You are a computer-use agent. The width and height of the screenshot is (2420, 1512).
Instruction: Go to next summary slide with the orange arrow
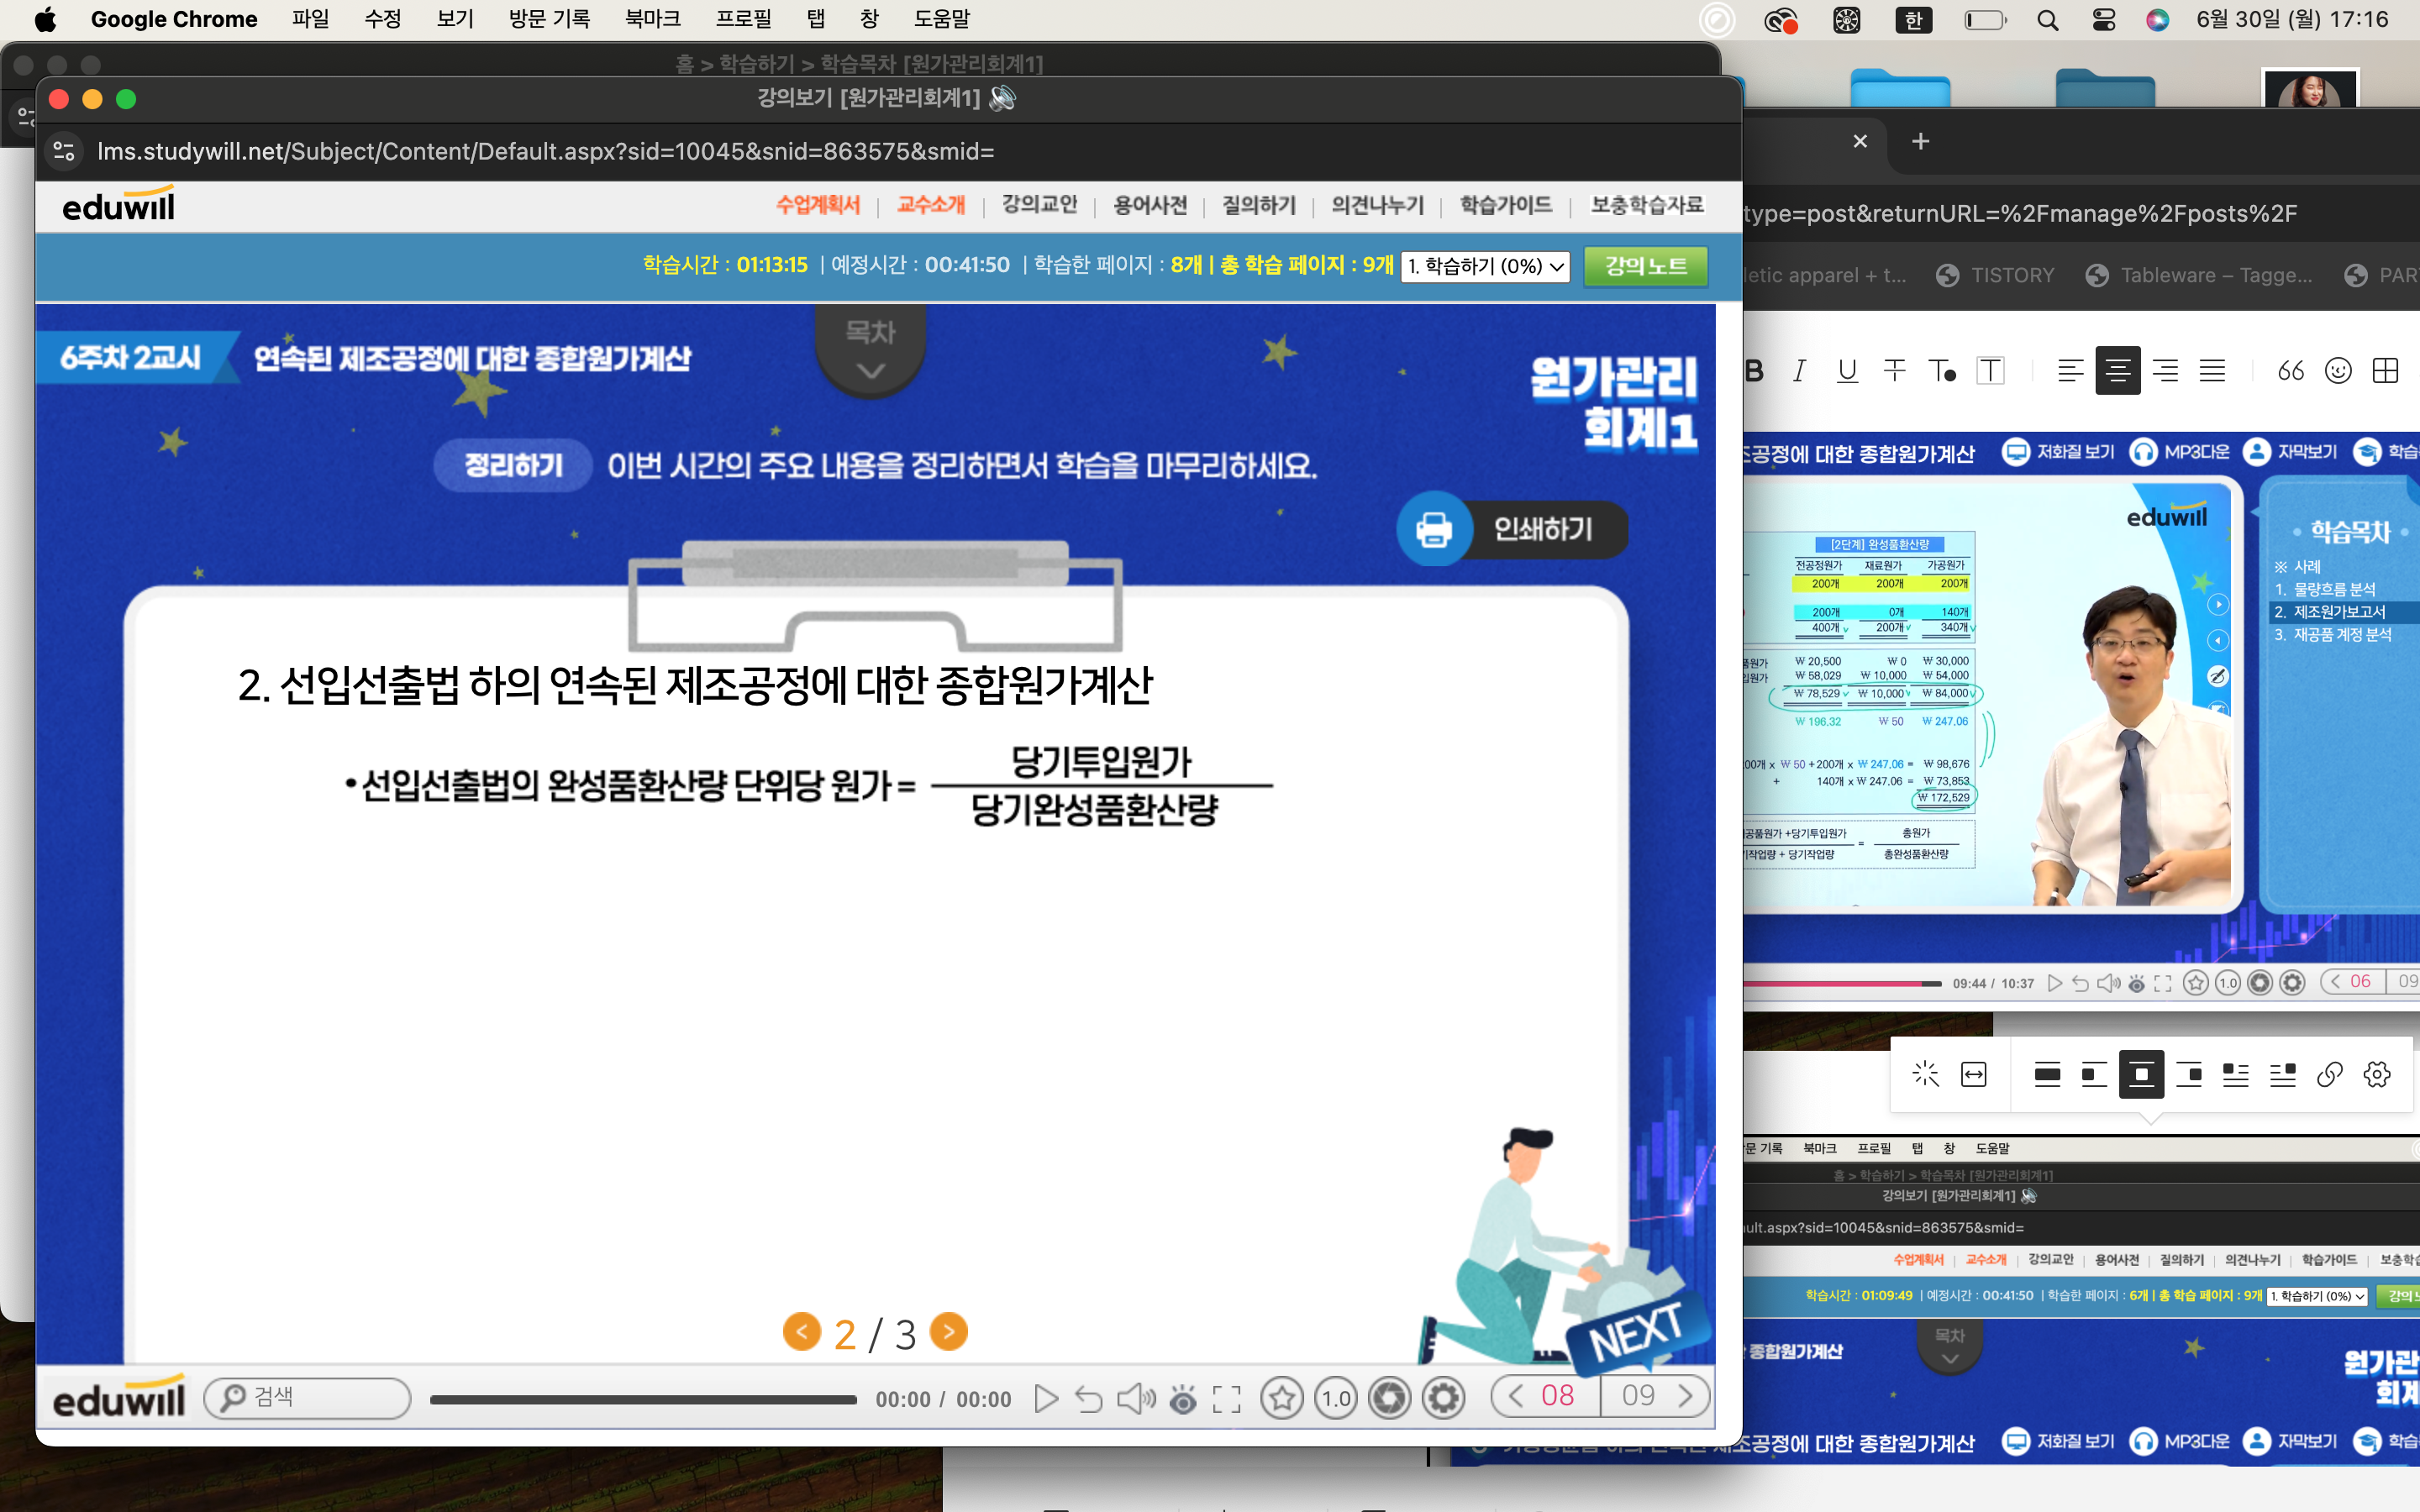click(948, 1331)
